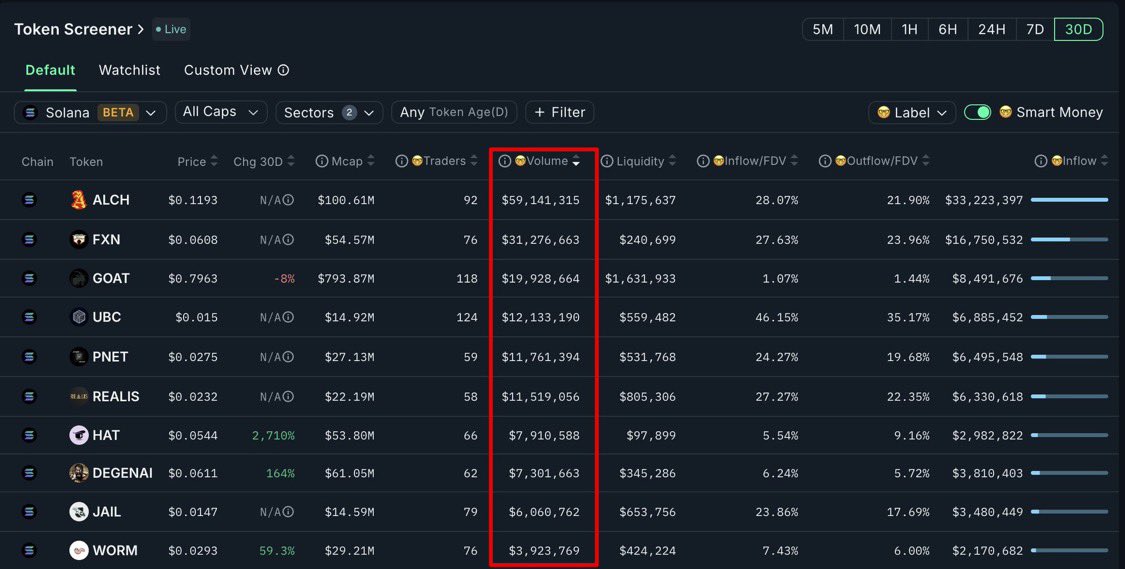Select the 6H timeframe
This screenshot has height=569, width=1125.
point(948,29)
